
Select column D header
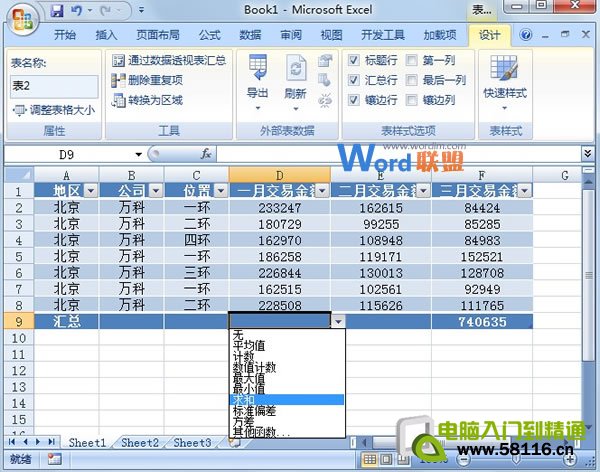coord(279,175)
